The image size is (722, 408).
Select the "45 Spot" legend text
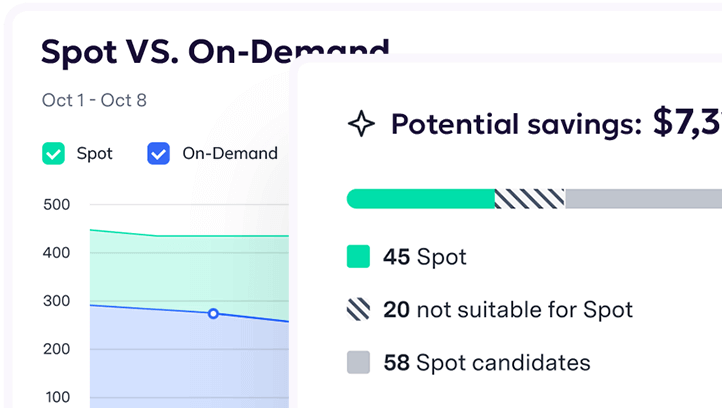pyautogui.click(x=425, y=257)
